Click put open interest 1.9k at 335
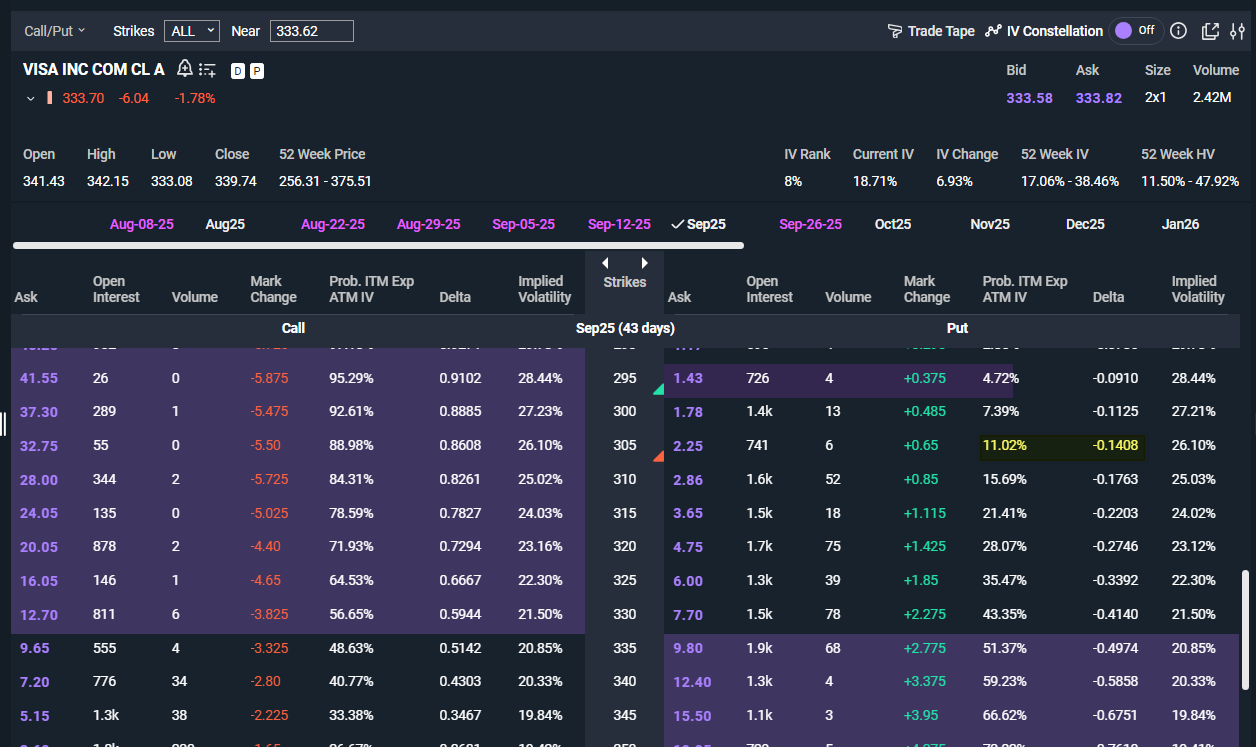Image resolution: width=1256 pixels, height=747 pixels. 759,648
